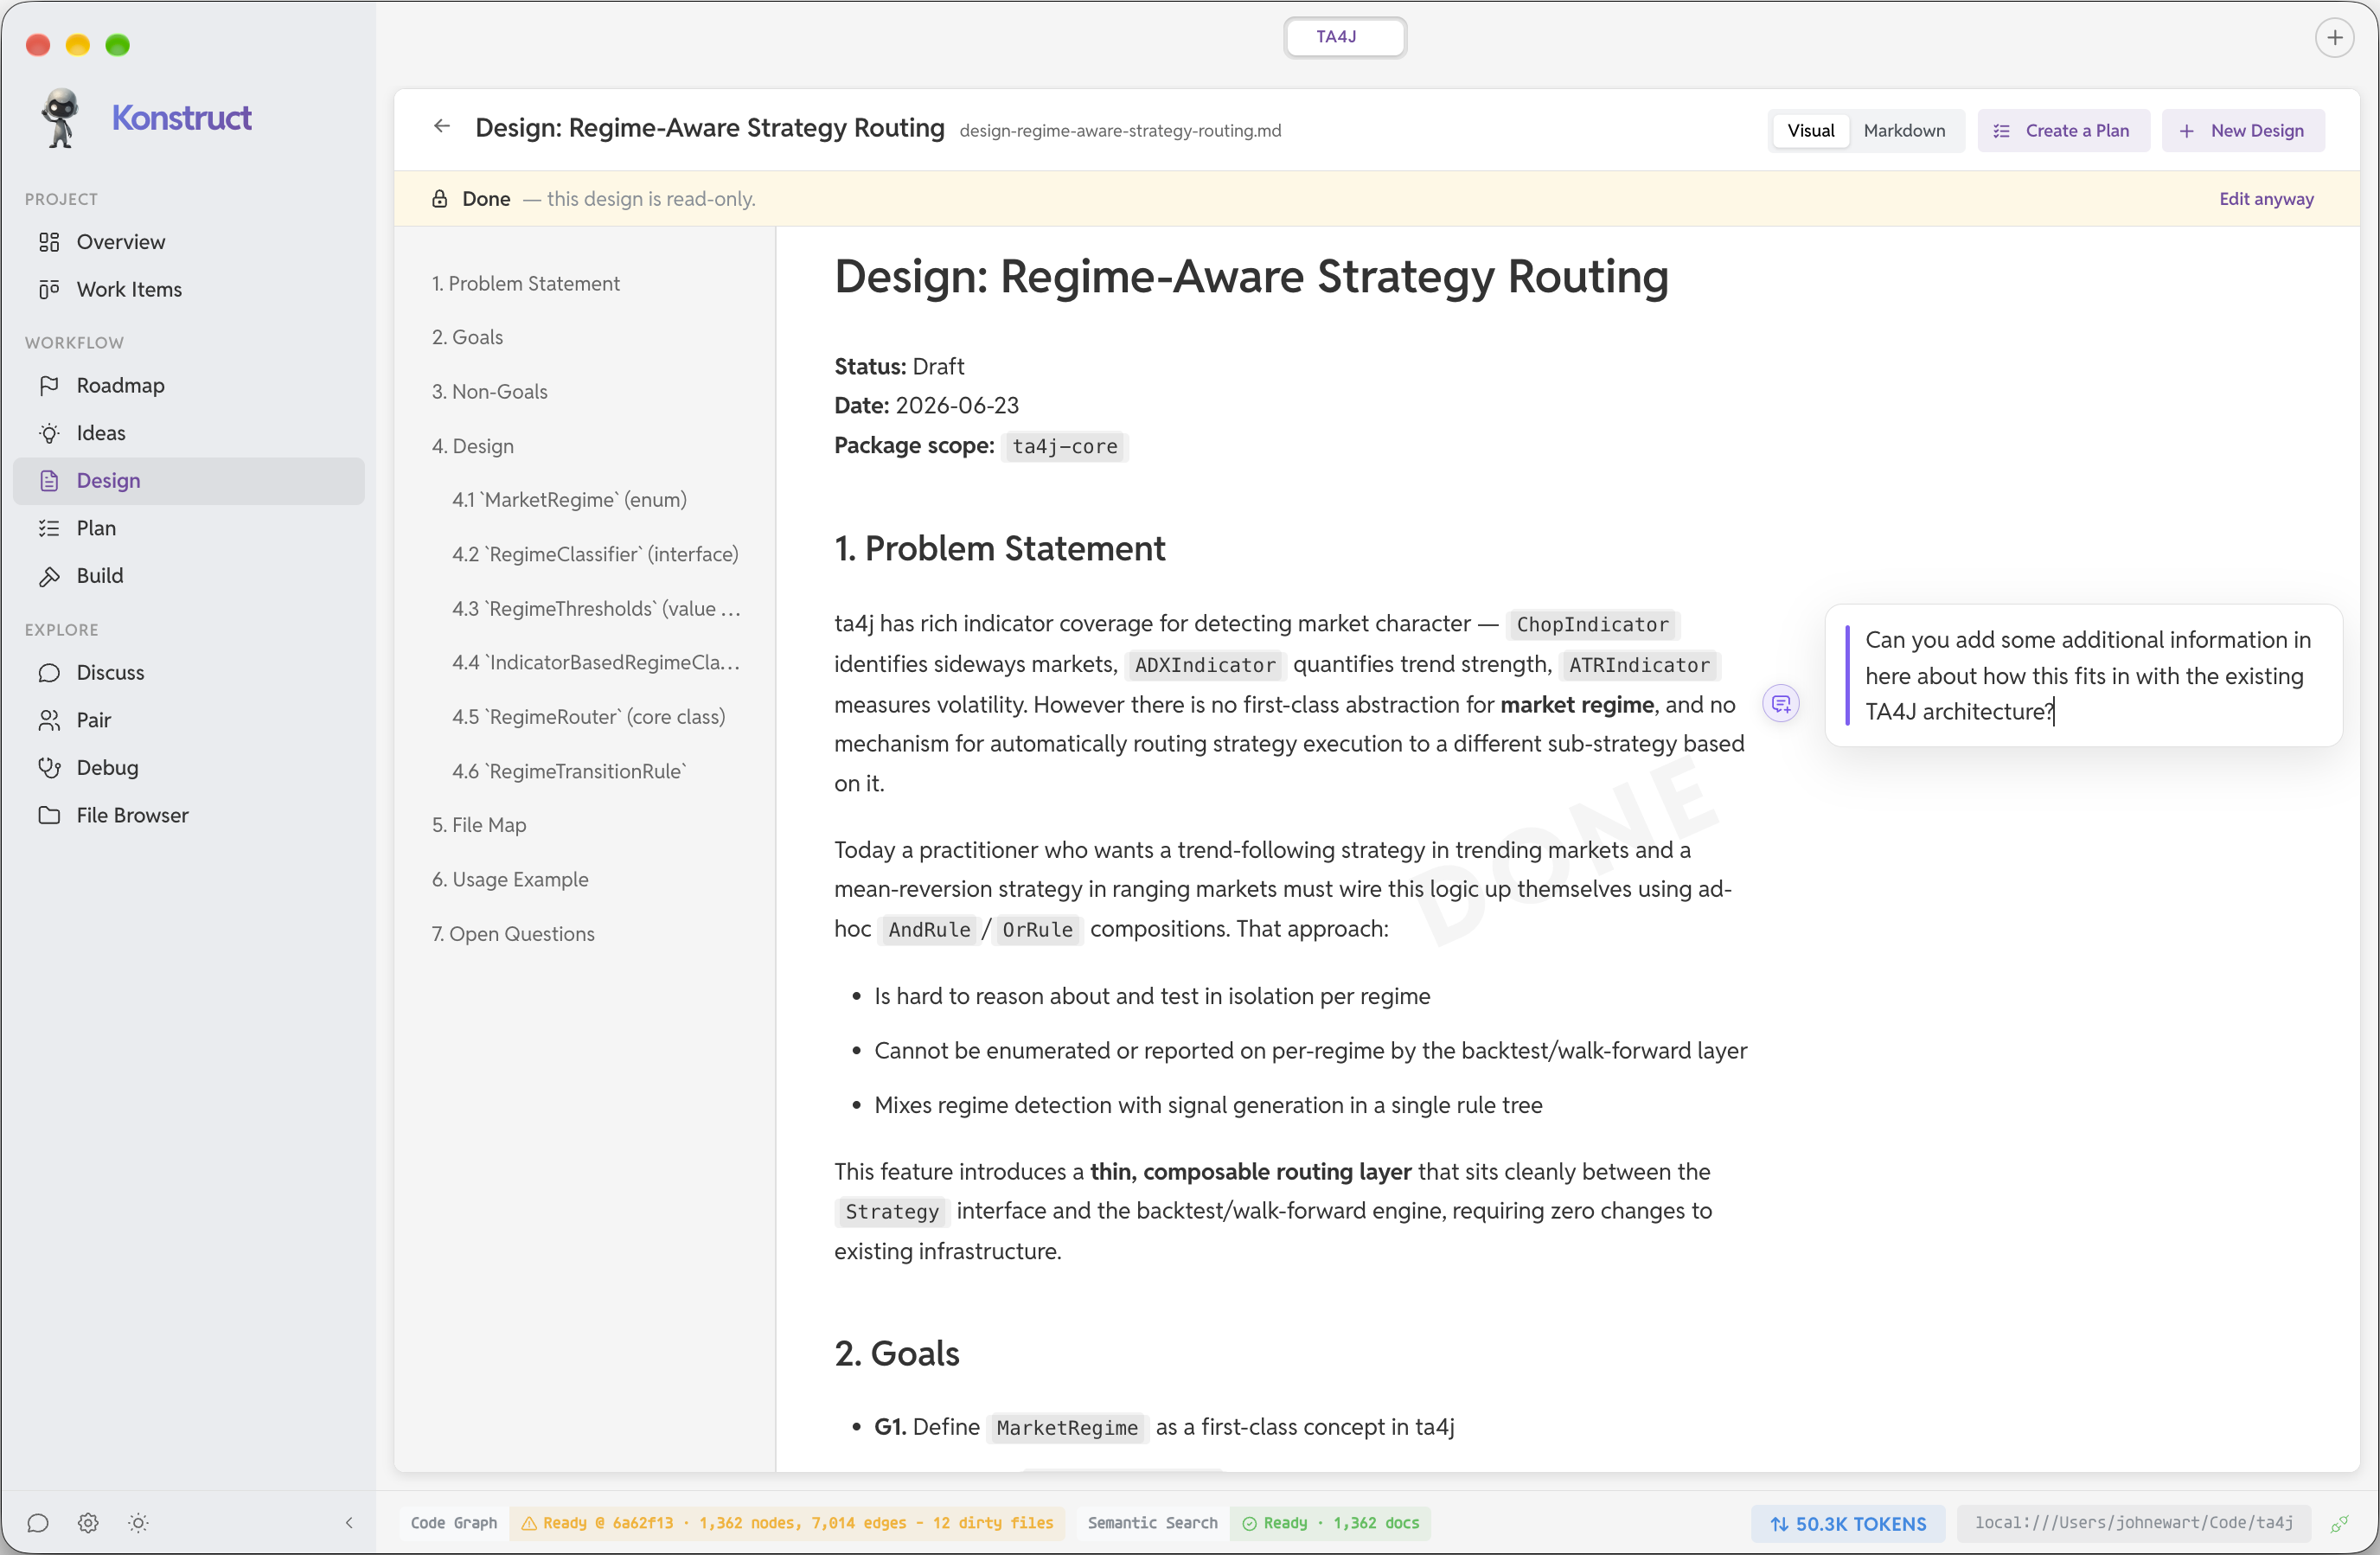Click the Pair people icon
The height and width of the screenshot is (1555, 2380).
click(x=49, y=720)
